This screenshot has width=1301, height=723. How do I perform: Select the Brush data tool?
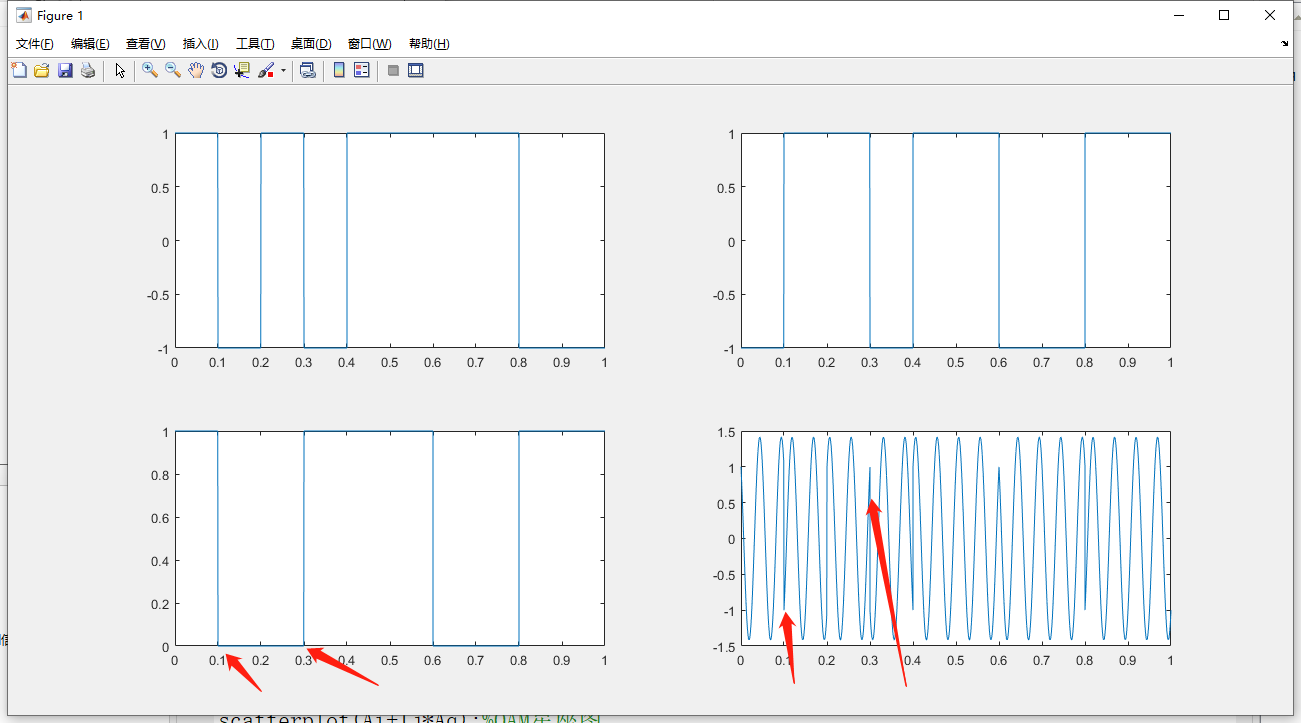pyautogui.click(x=267, y=70)
